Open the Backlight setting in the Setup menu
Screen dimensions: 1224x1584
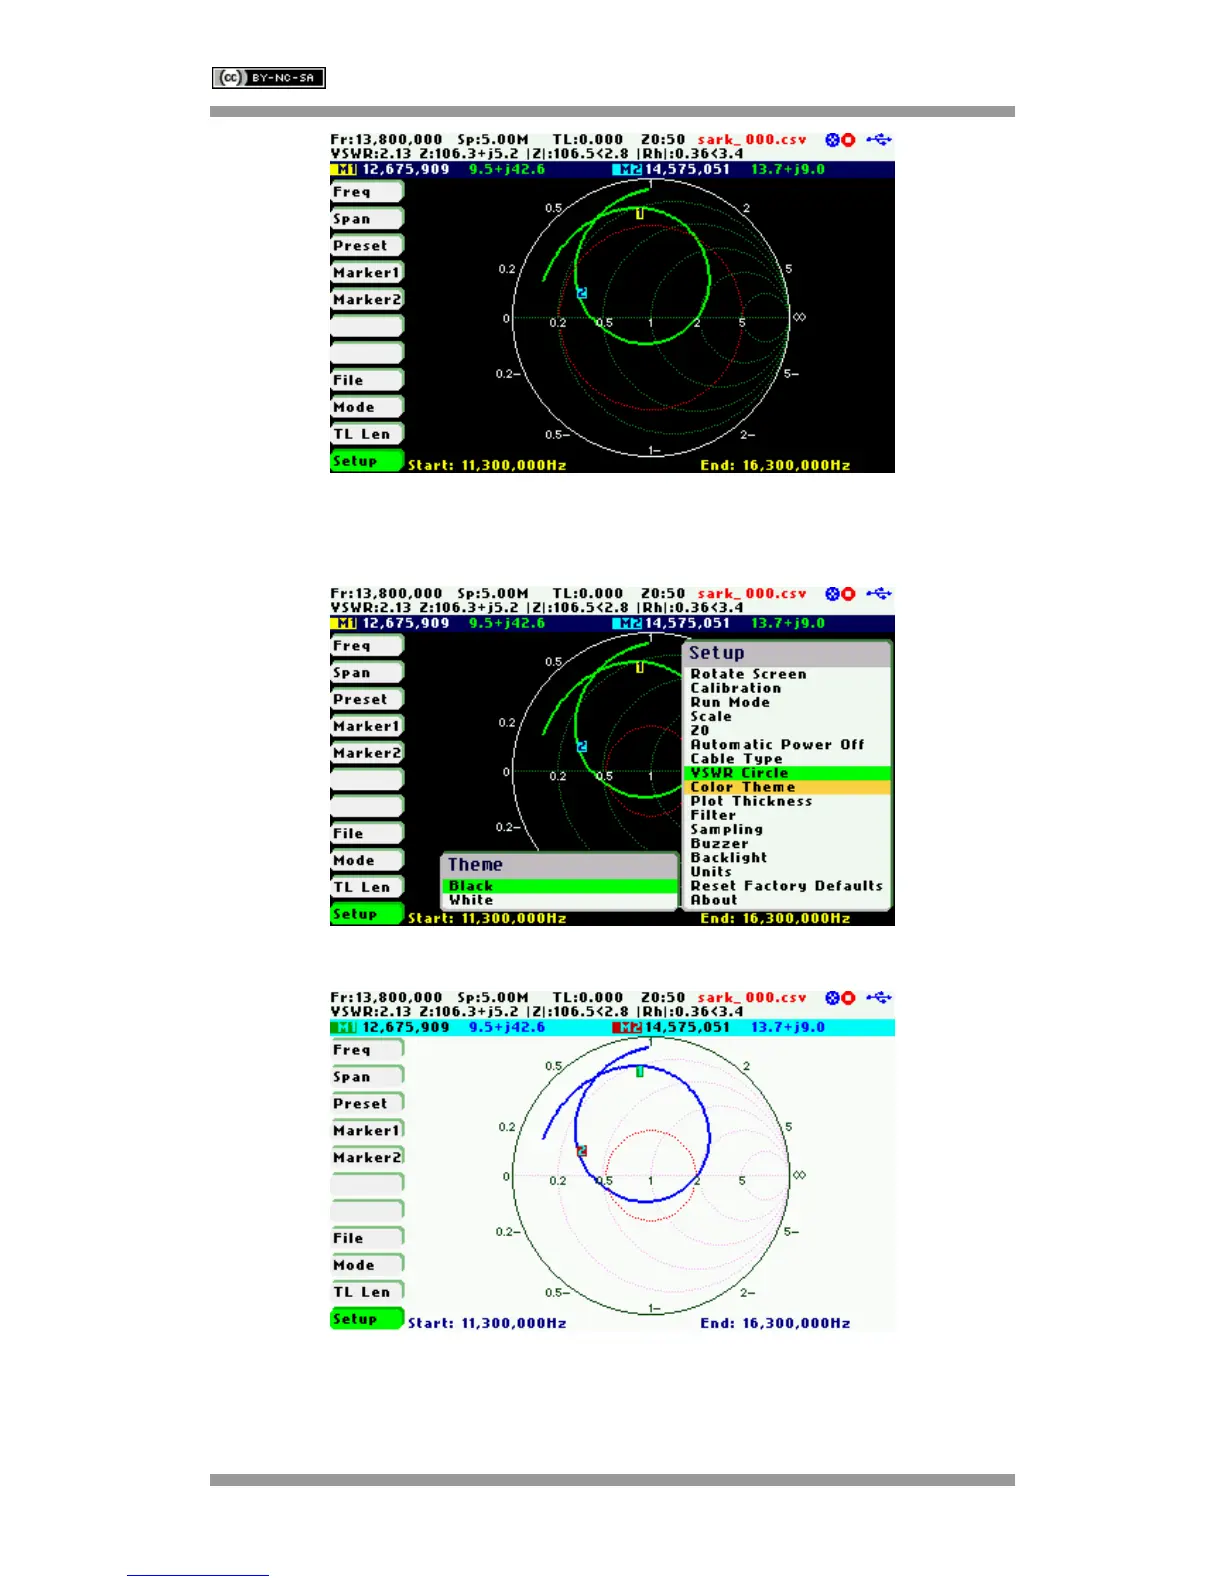click(x=786, y=858)
